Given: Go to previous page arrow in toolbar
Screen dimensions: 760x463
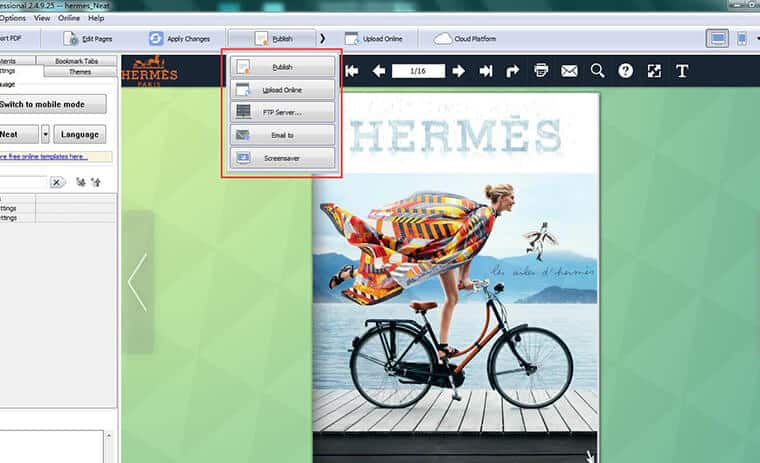Looking at the screenshot, I should click(379, 71).
